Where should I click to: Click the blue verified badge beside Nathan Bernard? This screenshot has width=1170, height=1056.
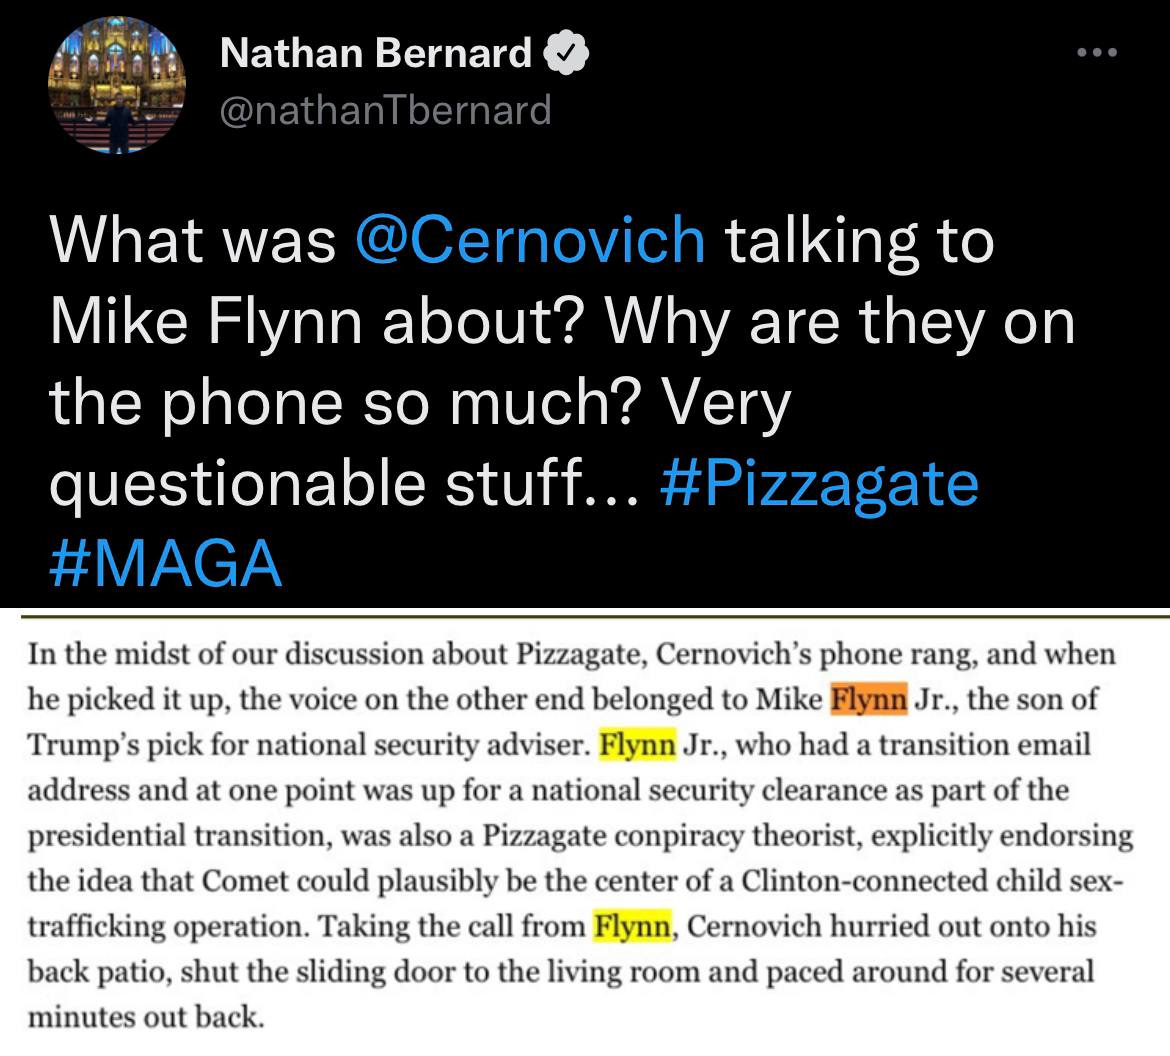[x=566, y=53]
